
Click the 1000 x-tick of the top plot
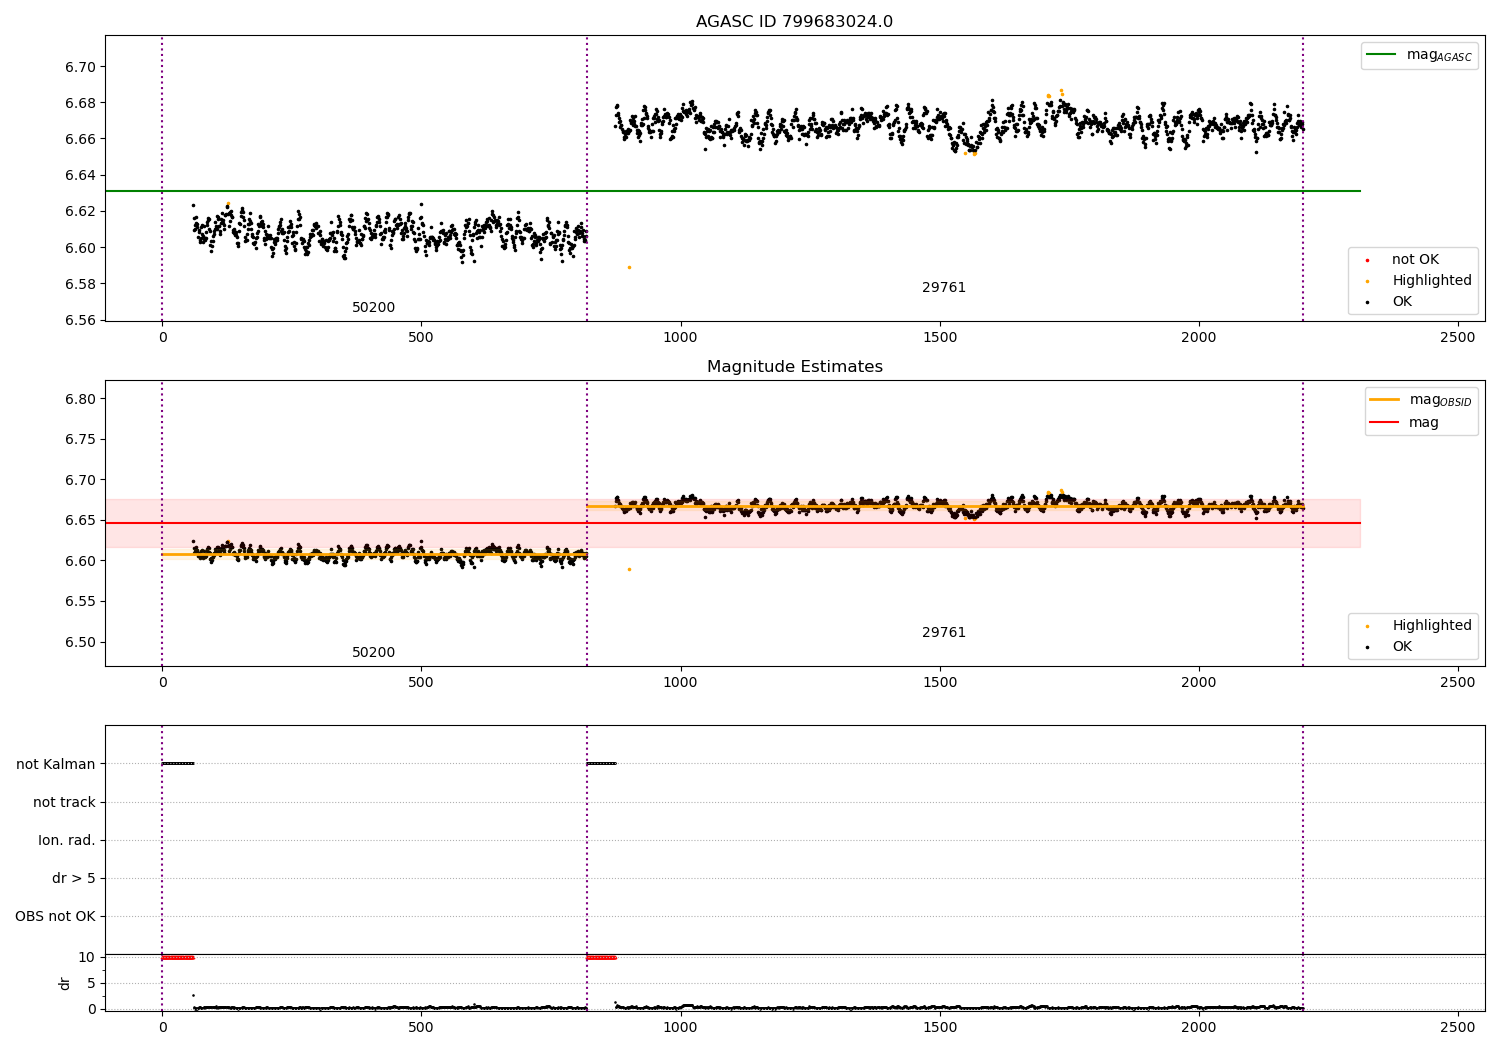[680, 338]
